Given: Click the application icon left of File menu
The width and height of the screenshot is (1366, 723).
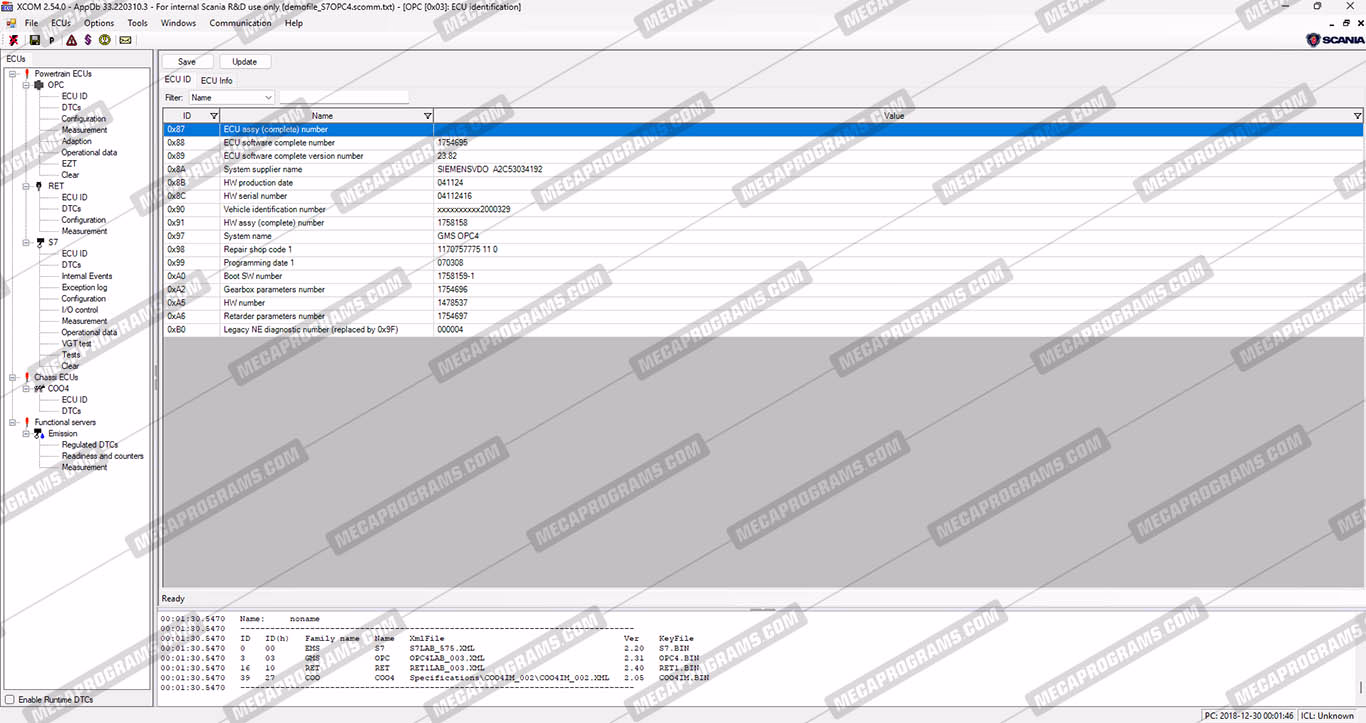Looking at the screenshot, I should (11, 22).
